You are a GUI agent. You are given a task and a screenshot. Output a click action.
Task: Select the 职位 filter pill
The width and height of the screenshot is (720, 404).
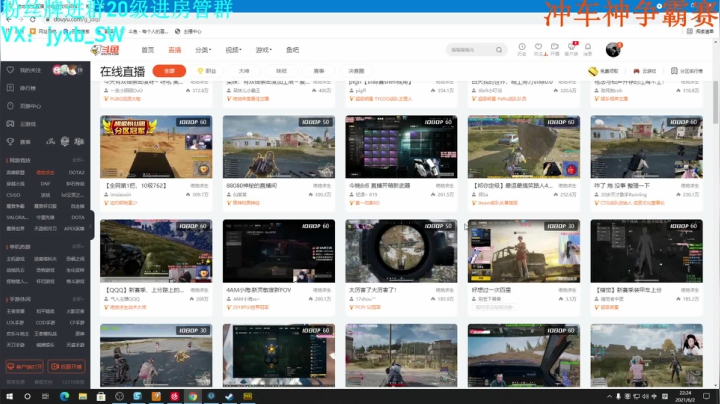pyautogui.click(x=207, y=71)
